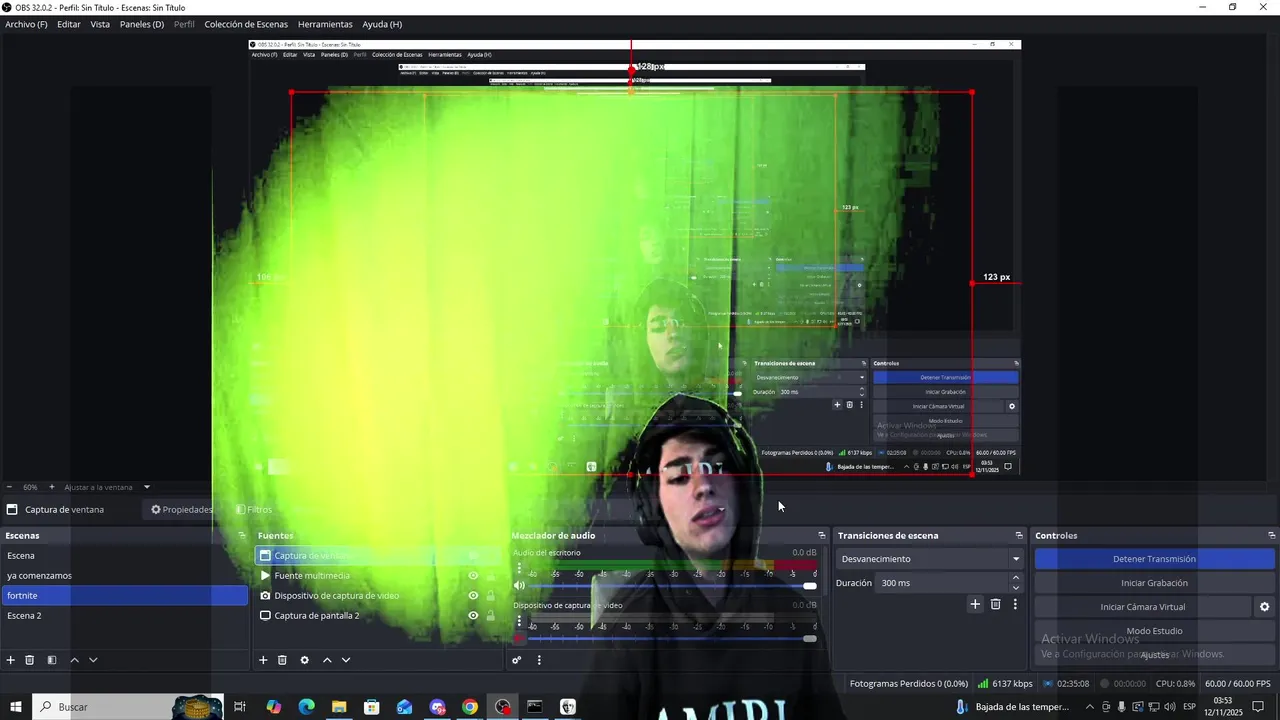Image resolution: width=1280 pixels, height=720 pixels.
Task: Open Audio del escritorio options dots
Action: coord(519,567)
